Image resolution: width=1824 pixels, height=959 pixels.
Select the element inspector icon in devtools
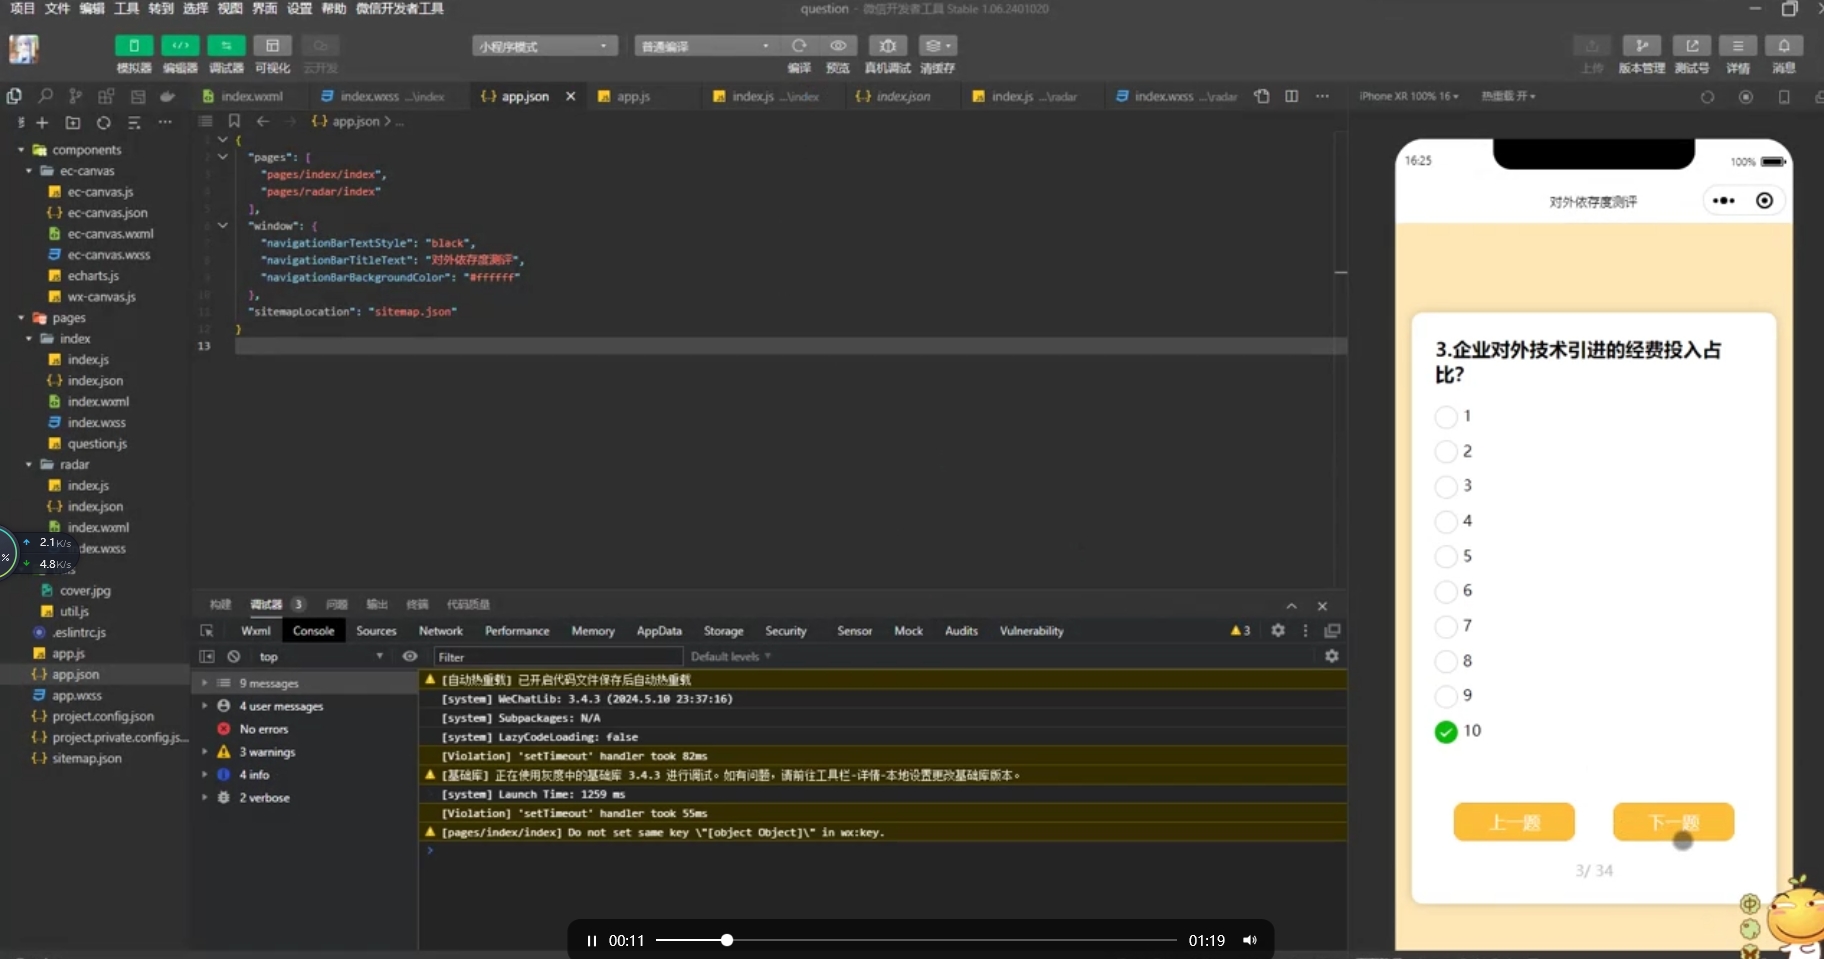click(207, 631)
